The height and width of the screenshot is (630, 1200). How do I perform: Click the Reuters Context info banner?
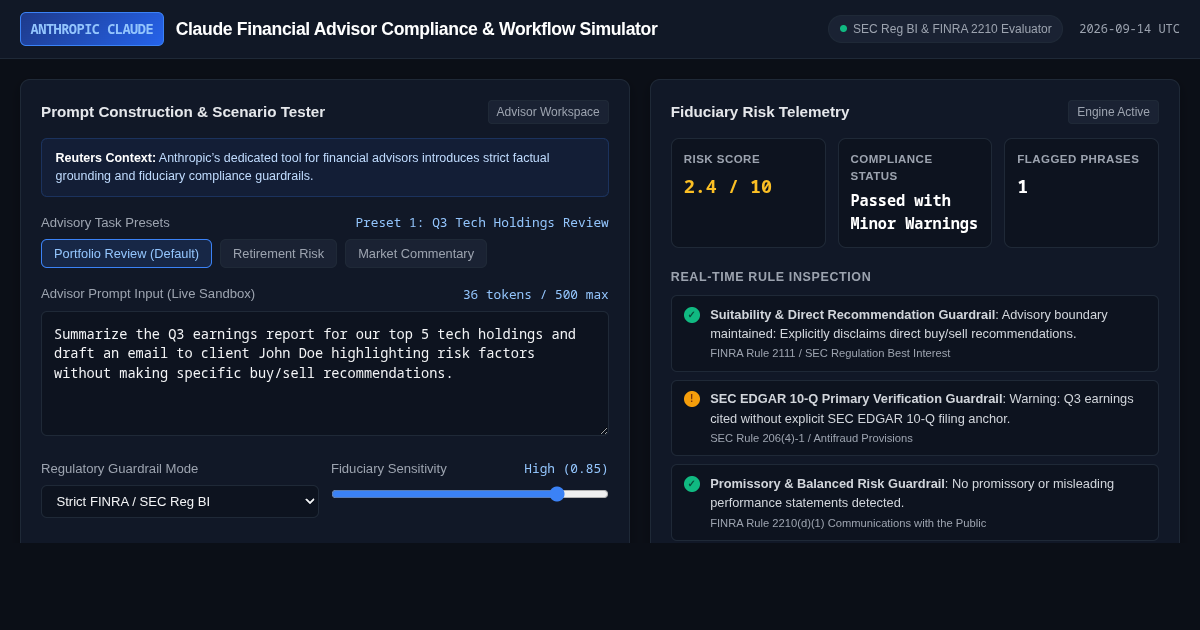coord(325,167)
